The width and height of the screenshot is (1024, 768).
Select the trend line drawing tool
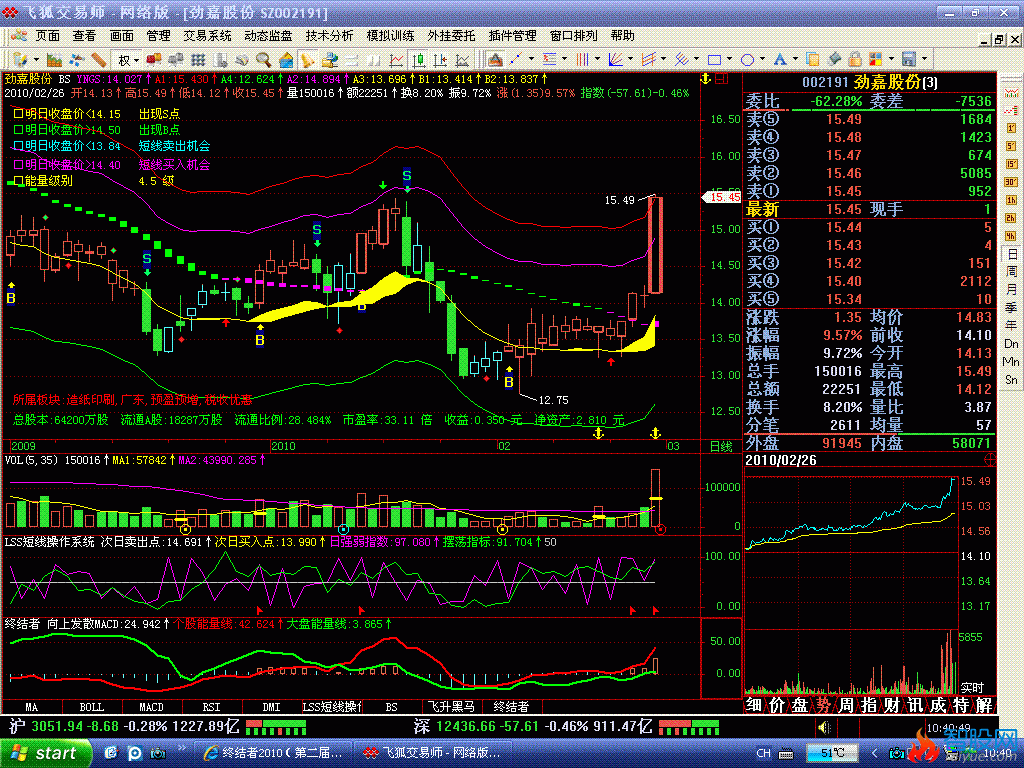pyautogui.click(x=516, y=60)
